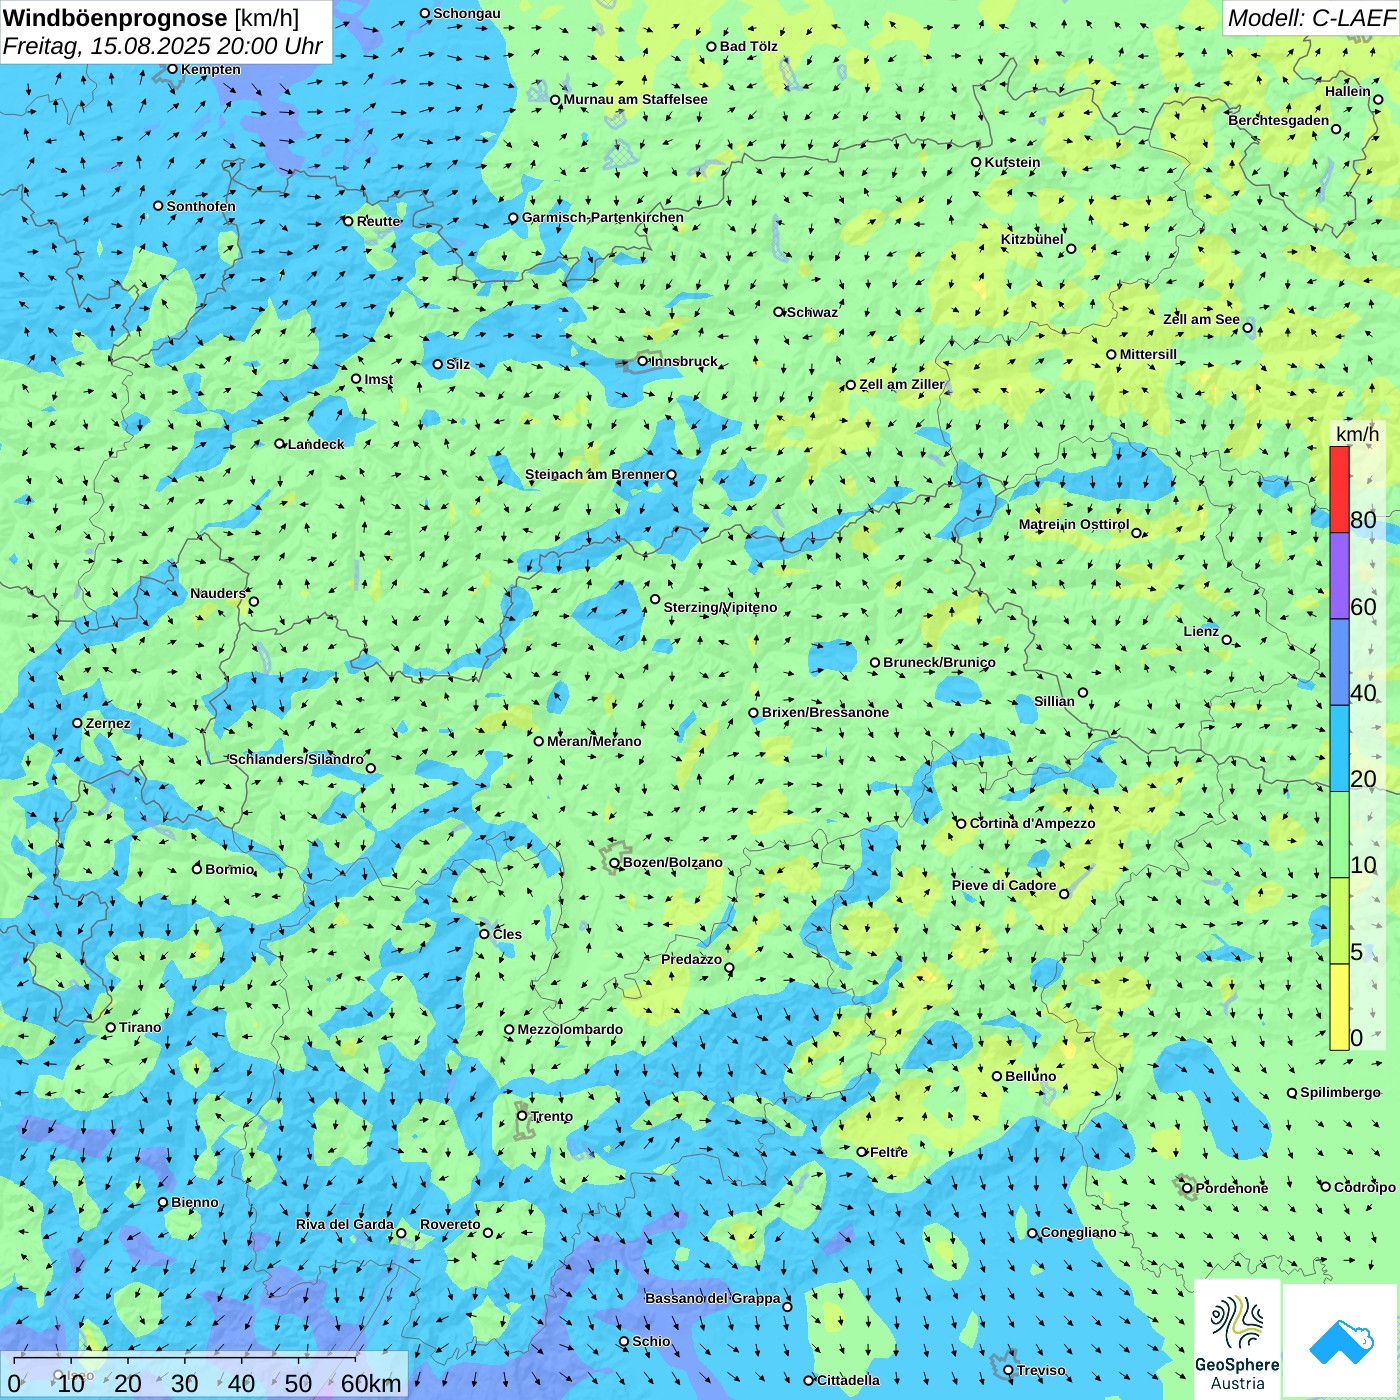Click the 'Rovereto' label
The image size is (1400, 1400).
click(x=450, y=1224)
